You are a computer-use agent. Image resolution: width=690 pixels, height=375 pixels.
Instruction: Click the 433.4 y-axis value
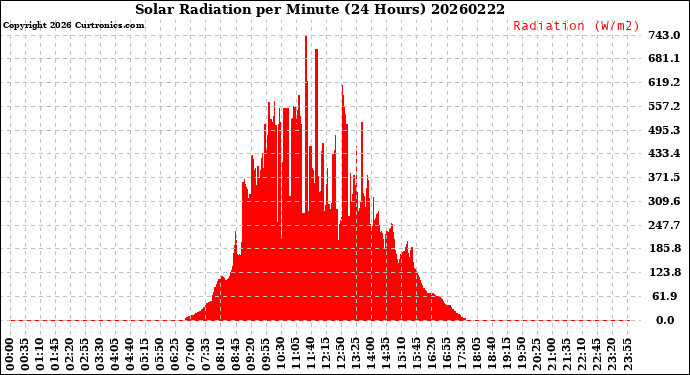[664, 154]
